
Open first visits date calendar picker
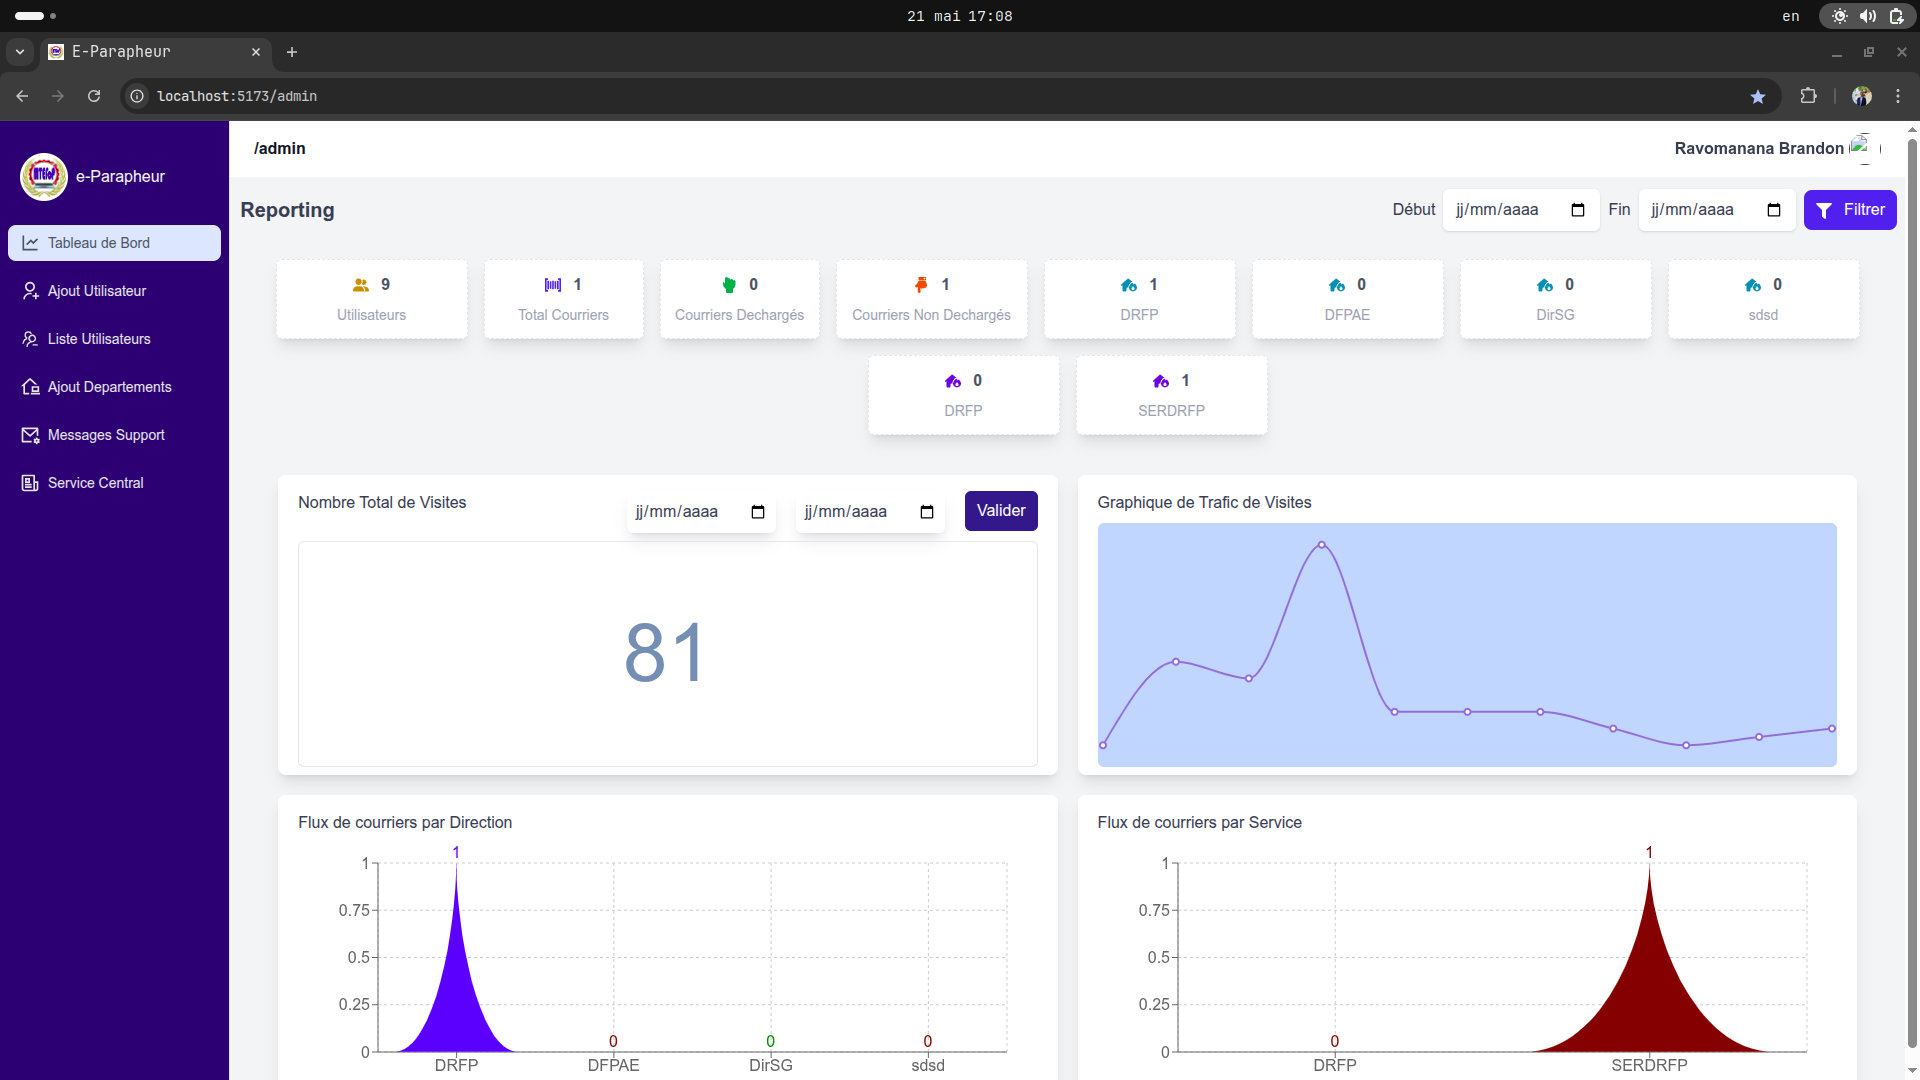[x=758, y=512]
